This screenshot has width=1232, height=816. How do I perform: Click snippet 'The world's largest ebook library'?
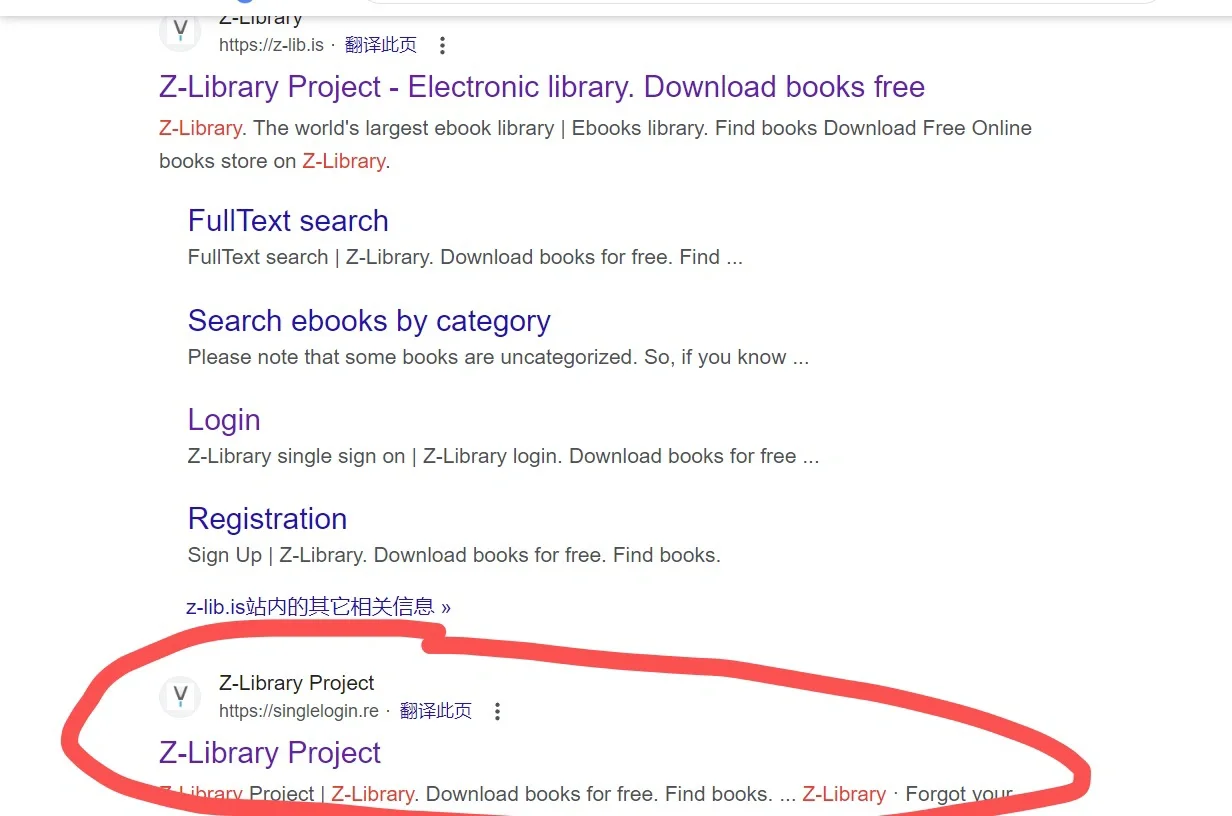click(404, 128)
